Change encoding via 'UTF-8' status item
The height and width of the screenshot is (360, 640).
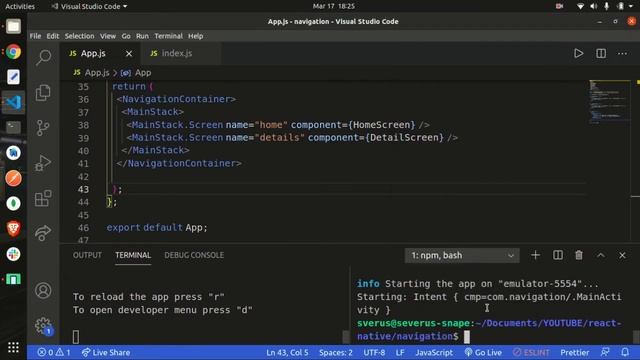(x=374, y=352)
